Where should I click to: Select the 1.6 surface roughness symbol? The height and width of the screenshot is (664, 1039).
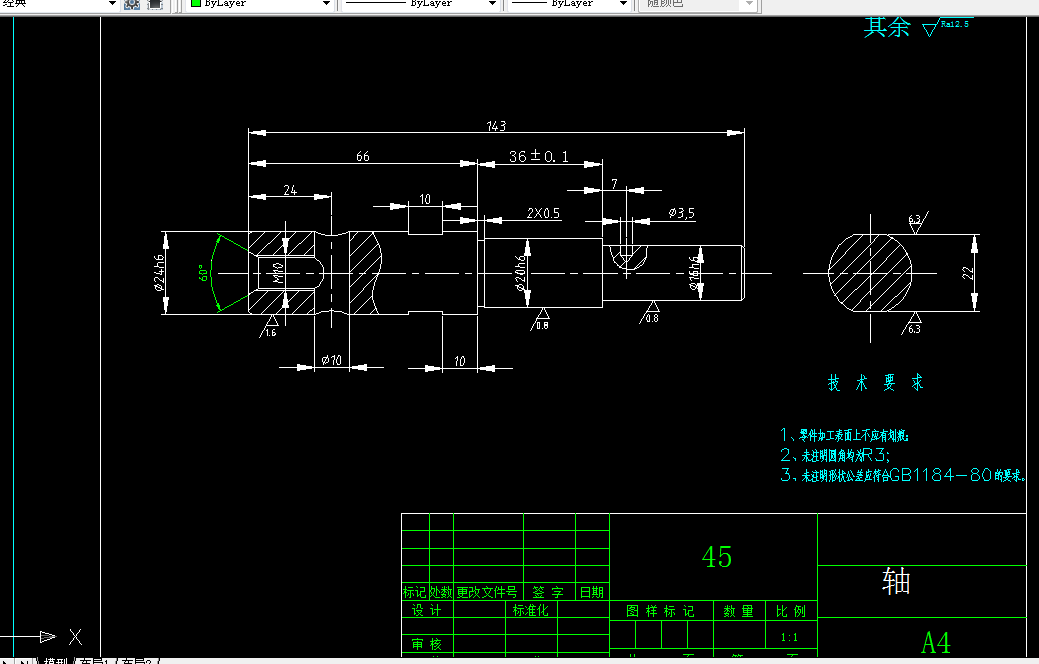pos(269,327)
